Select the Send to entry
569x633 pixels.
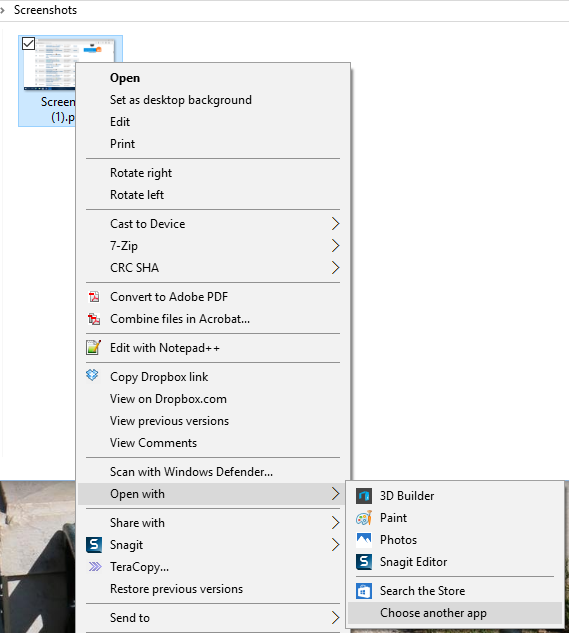pos(213,618)
